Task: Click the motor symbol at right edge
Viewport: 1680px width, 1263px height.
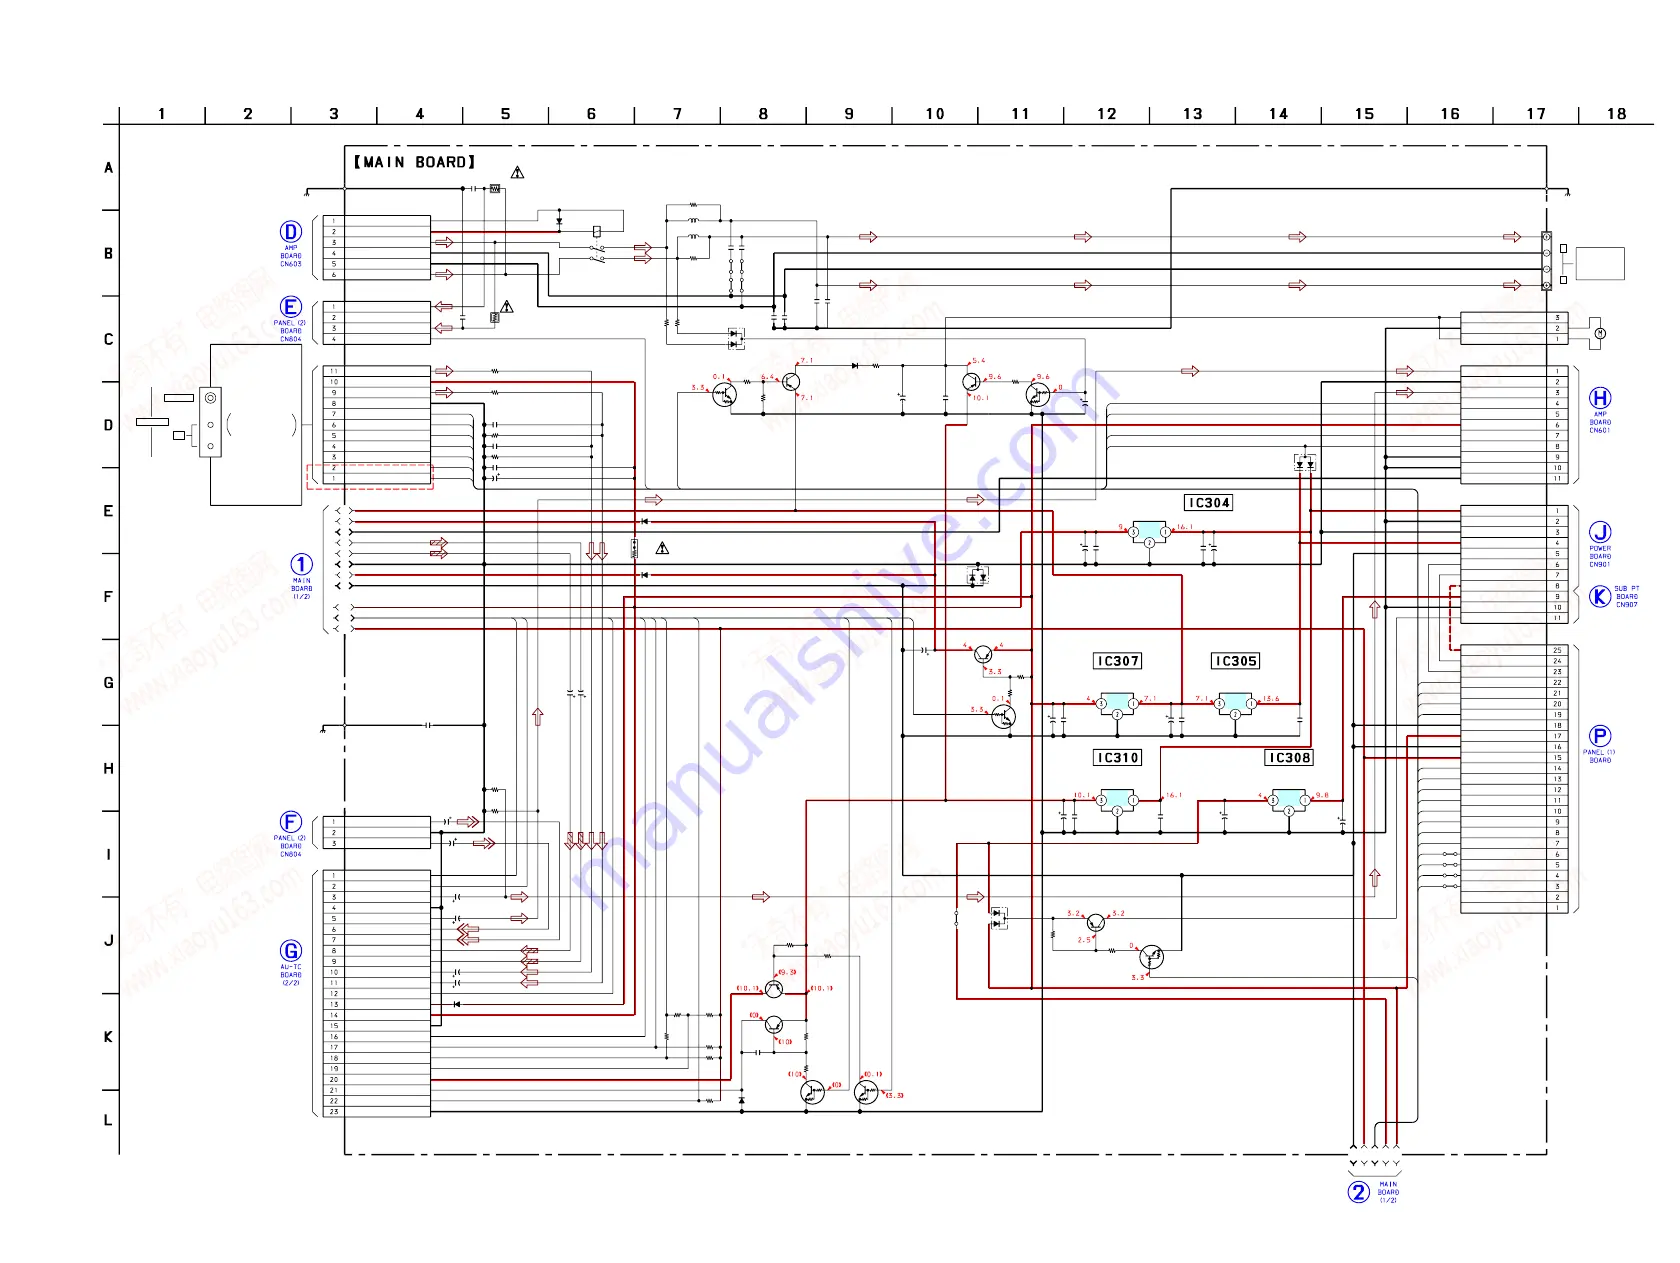Action: pyautogui.click(x=1599, y=333)
